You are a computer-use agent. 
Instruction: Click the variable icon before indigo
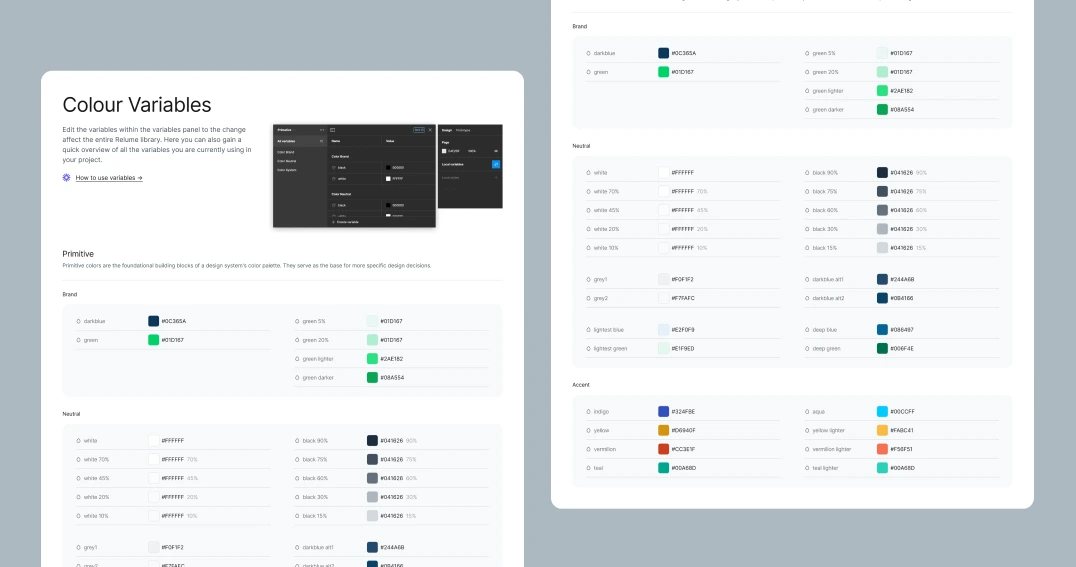tap(588, 412)
